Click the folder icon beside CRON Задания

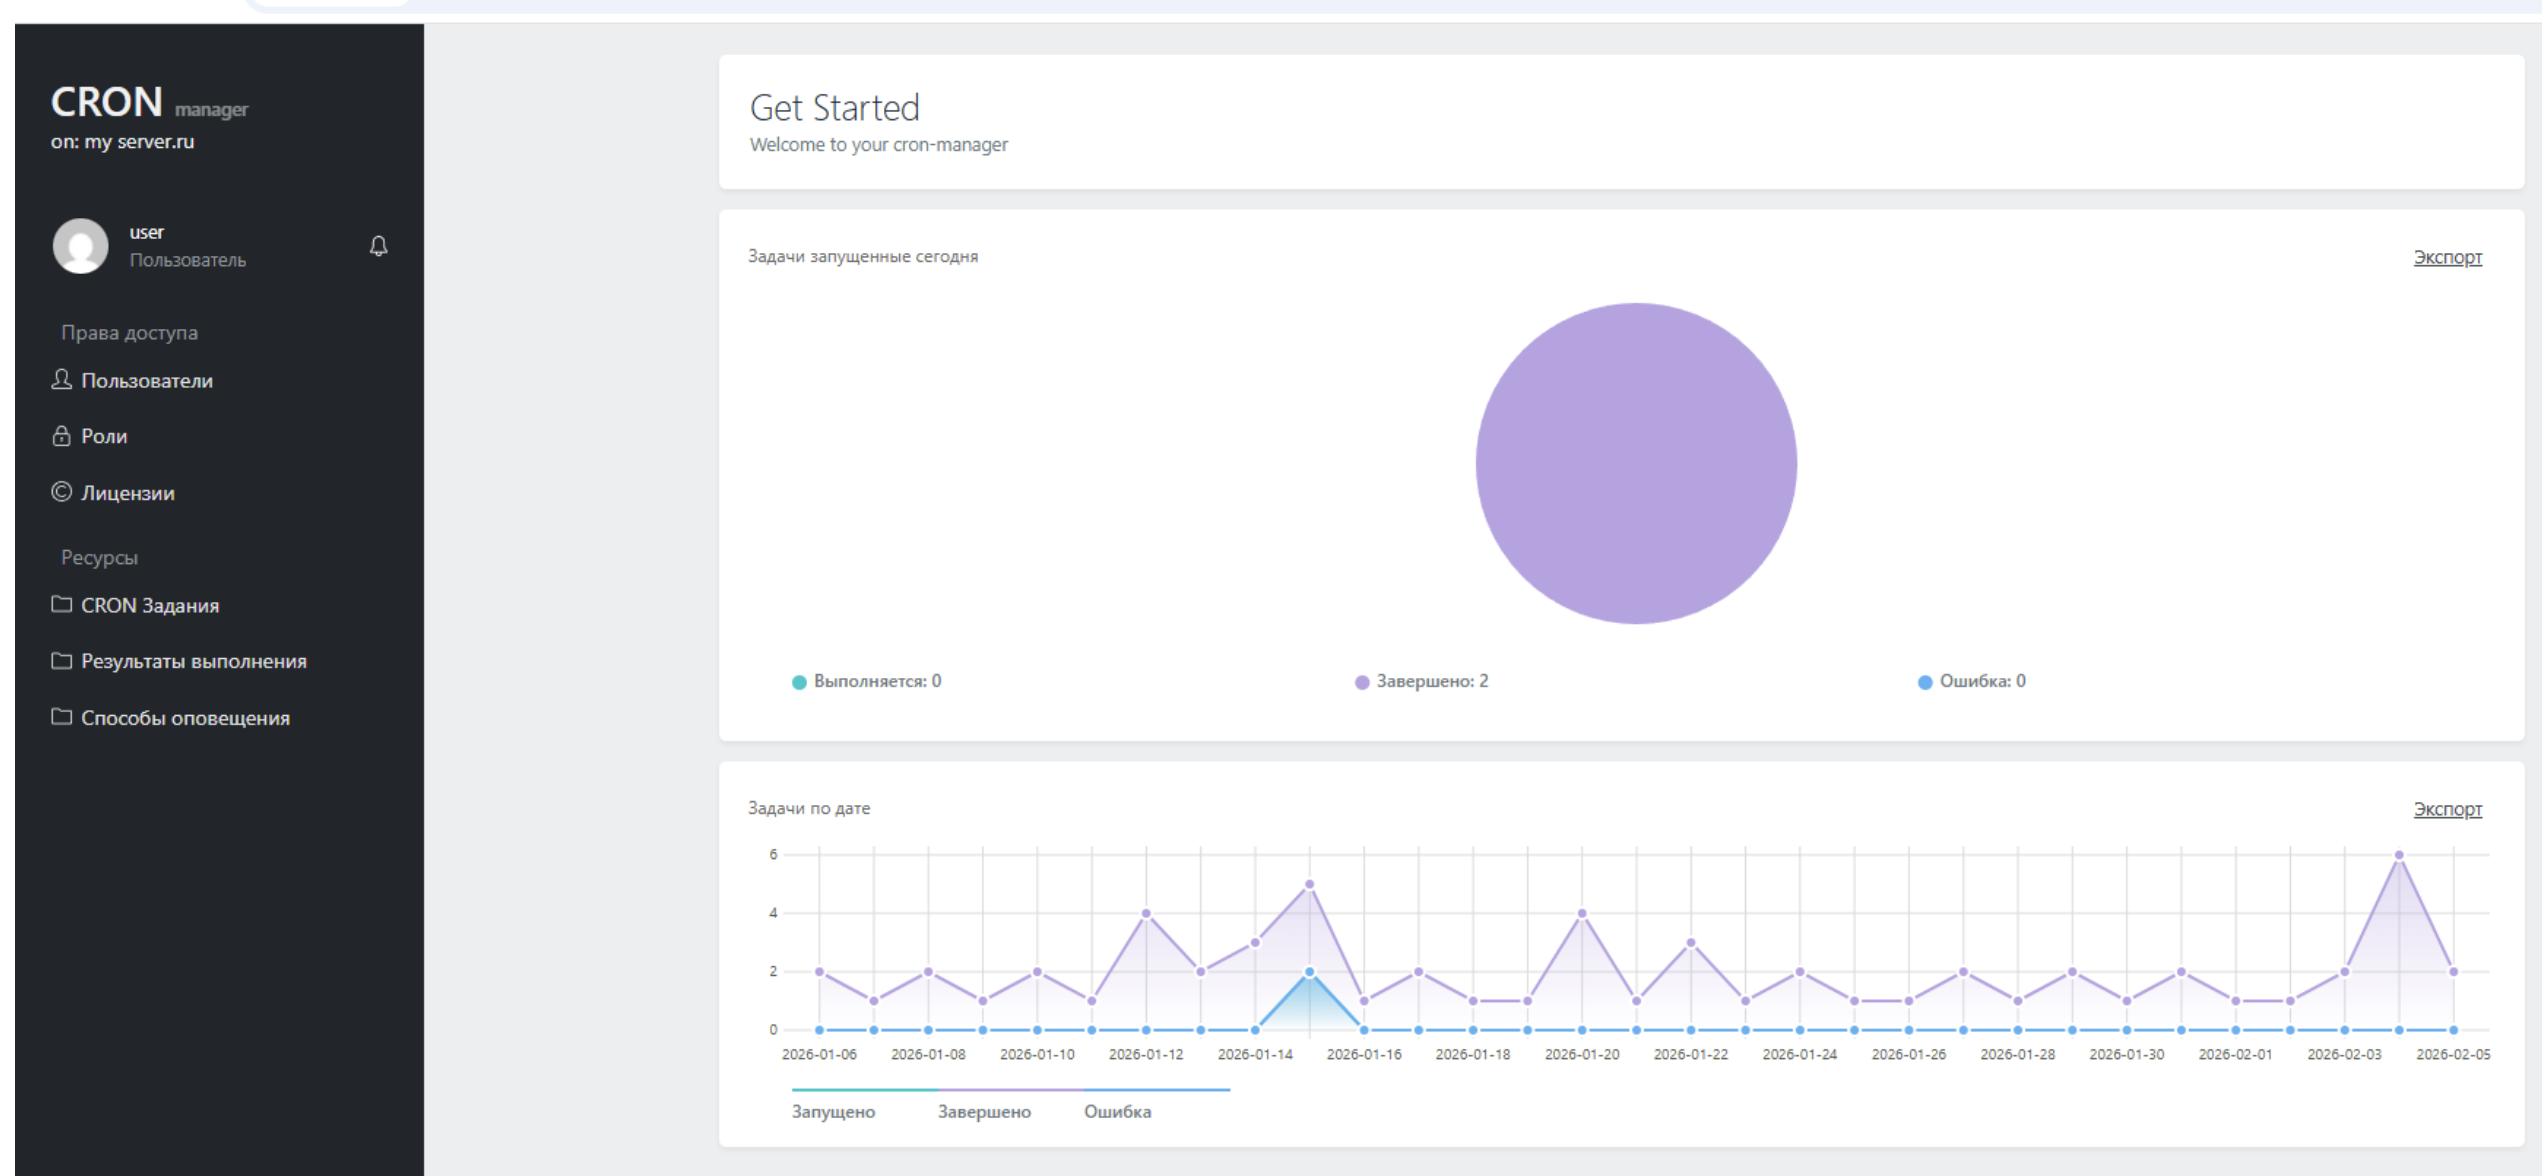61,604
